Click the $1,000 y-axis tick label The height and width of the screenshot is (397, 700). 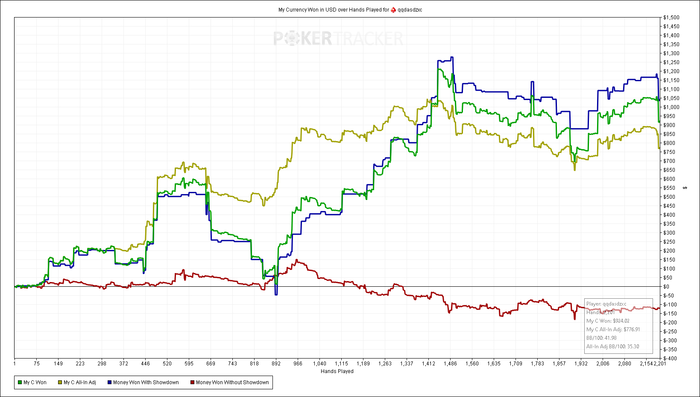click(671, 107)
